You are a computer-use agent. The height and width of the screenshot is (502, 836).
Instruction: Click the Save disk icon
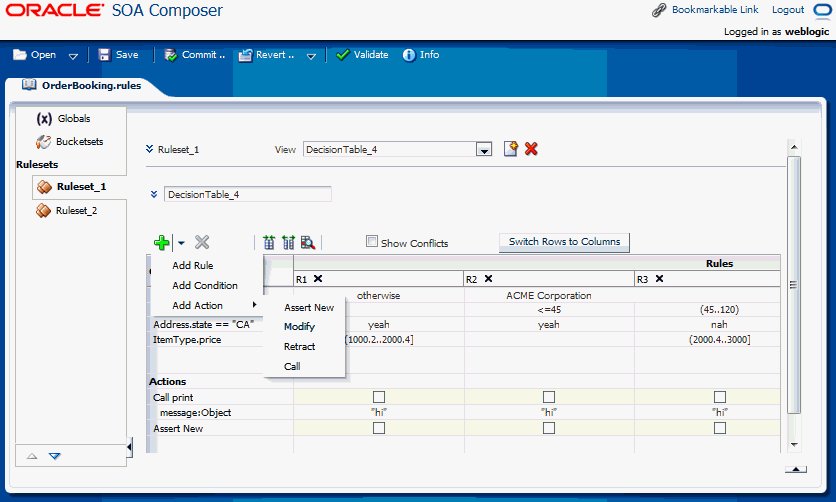coord(104,55)
